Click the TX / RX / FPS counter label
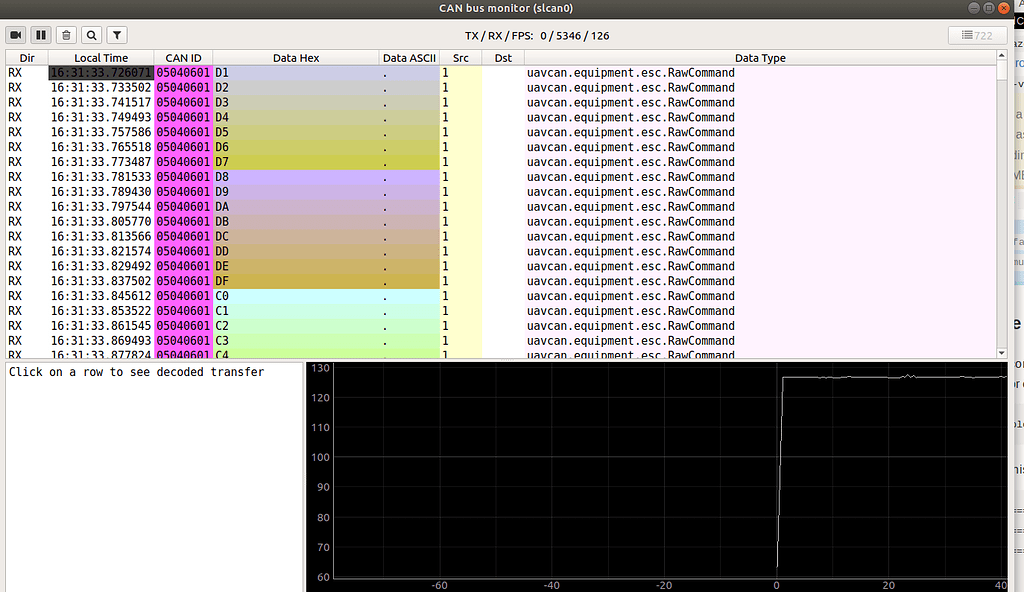This screenshot has width=1024, height=592. (537, 36)
